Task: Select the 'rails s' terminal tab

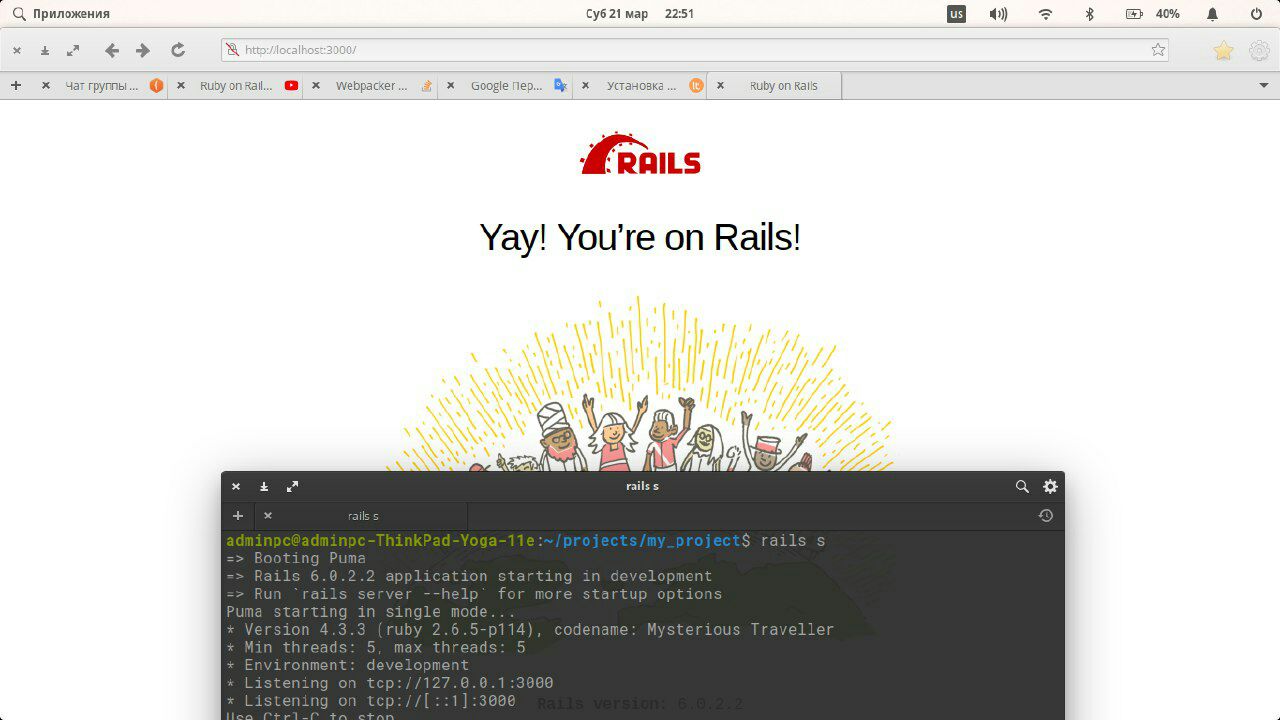Action: 363,516
